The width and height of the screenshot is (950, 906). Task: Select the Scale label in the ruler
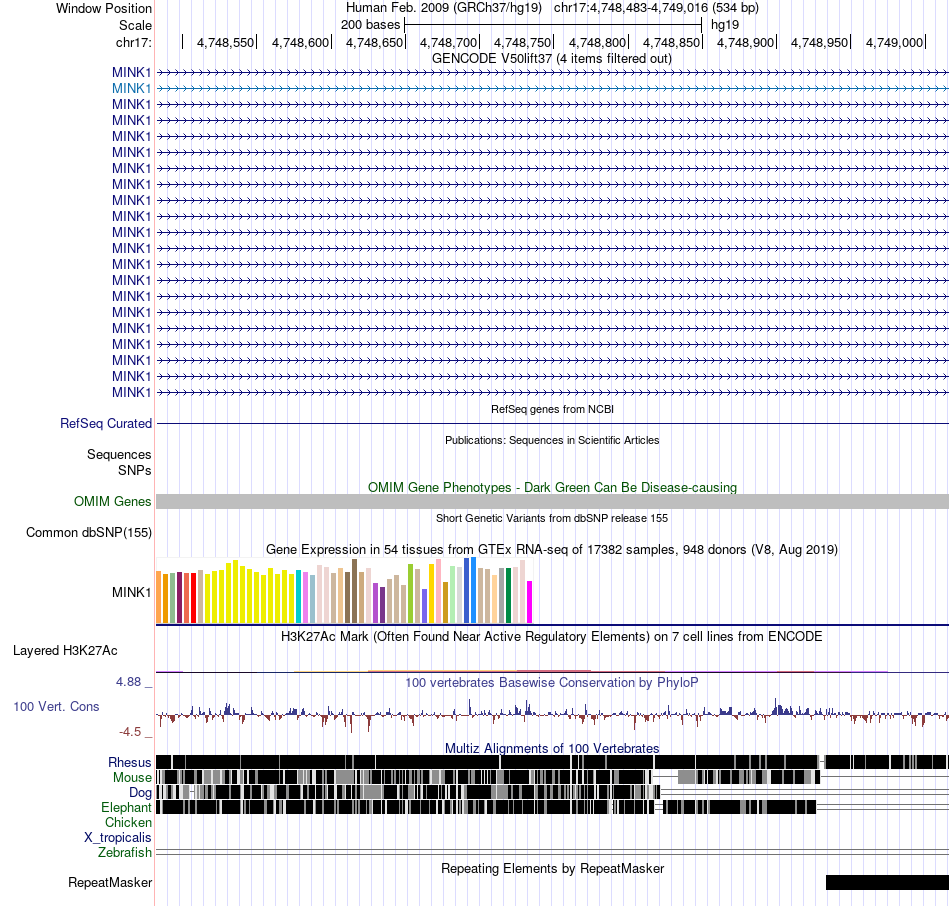tap(135, 25)
